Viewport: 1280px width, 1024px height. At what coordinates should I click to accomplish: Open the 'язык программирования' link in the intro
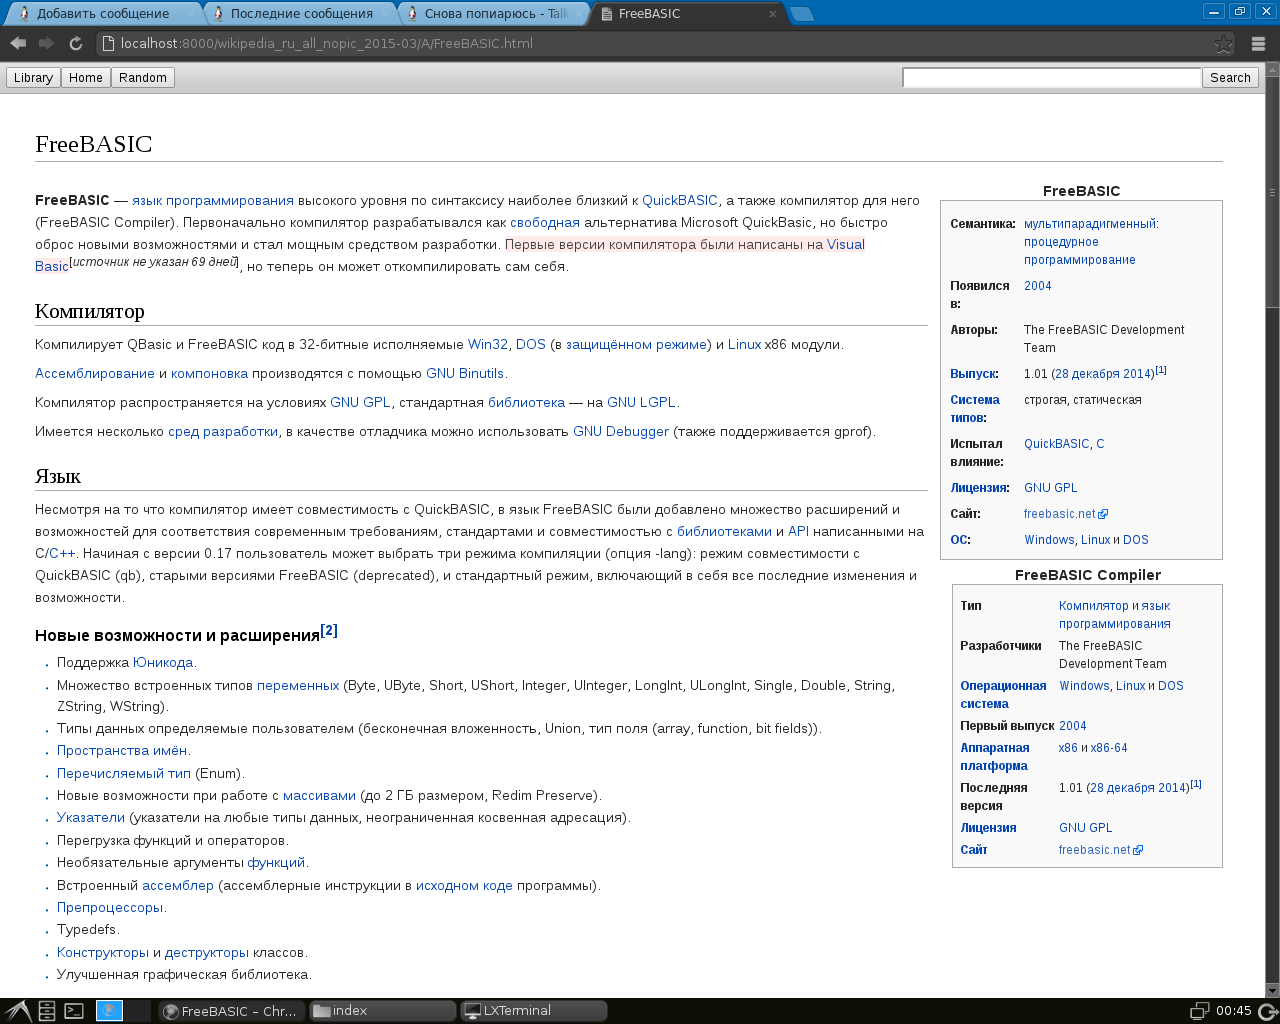click(x=213, y=201)
